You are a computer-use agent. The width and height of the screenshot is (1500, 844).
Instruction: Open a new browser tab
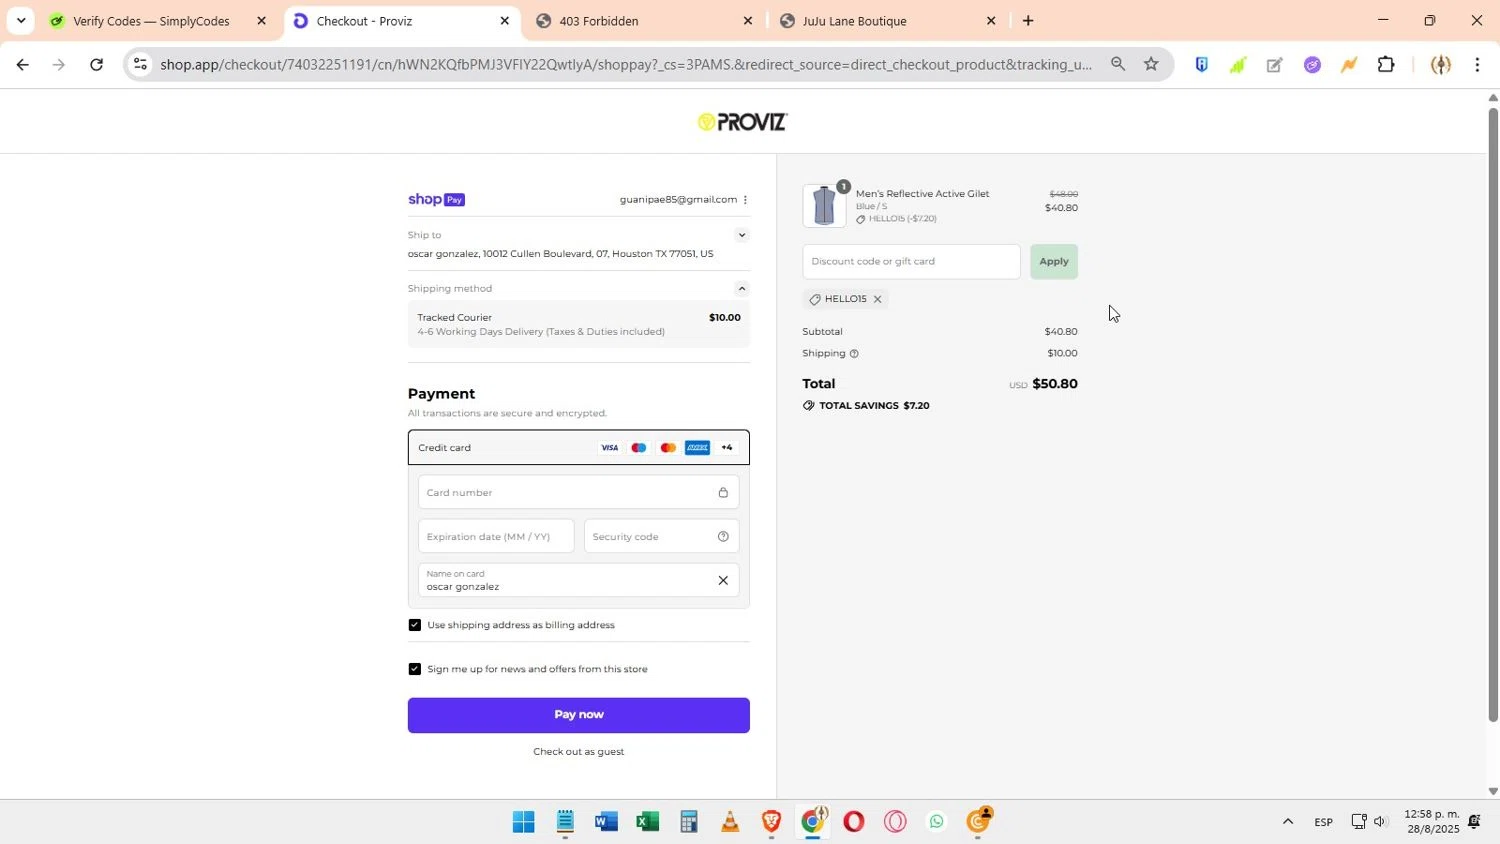1027,20
